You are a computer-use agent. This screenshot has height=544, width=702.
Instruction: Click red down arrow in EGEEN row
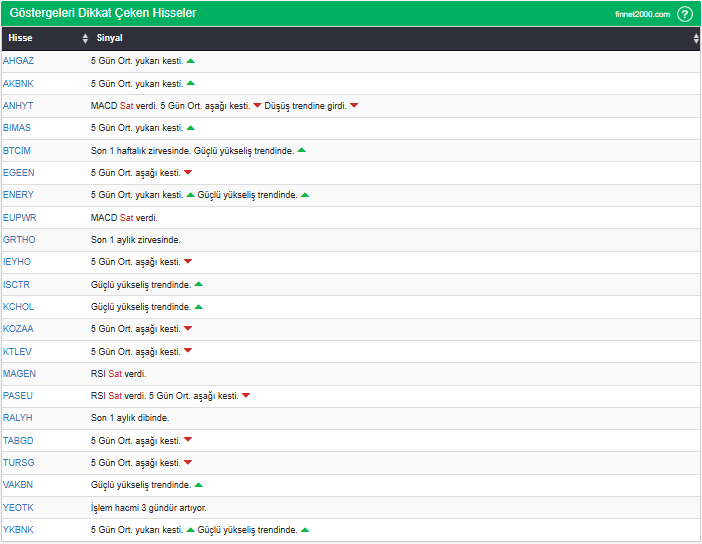tap(188, 173)
